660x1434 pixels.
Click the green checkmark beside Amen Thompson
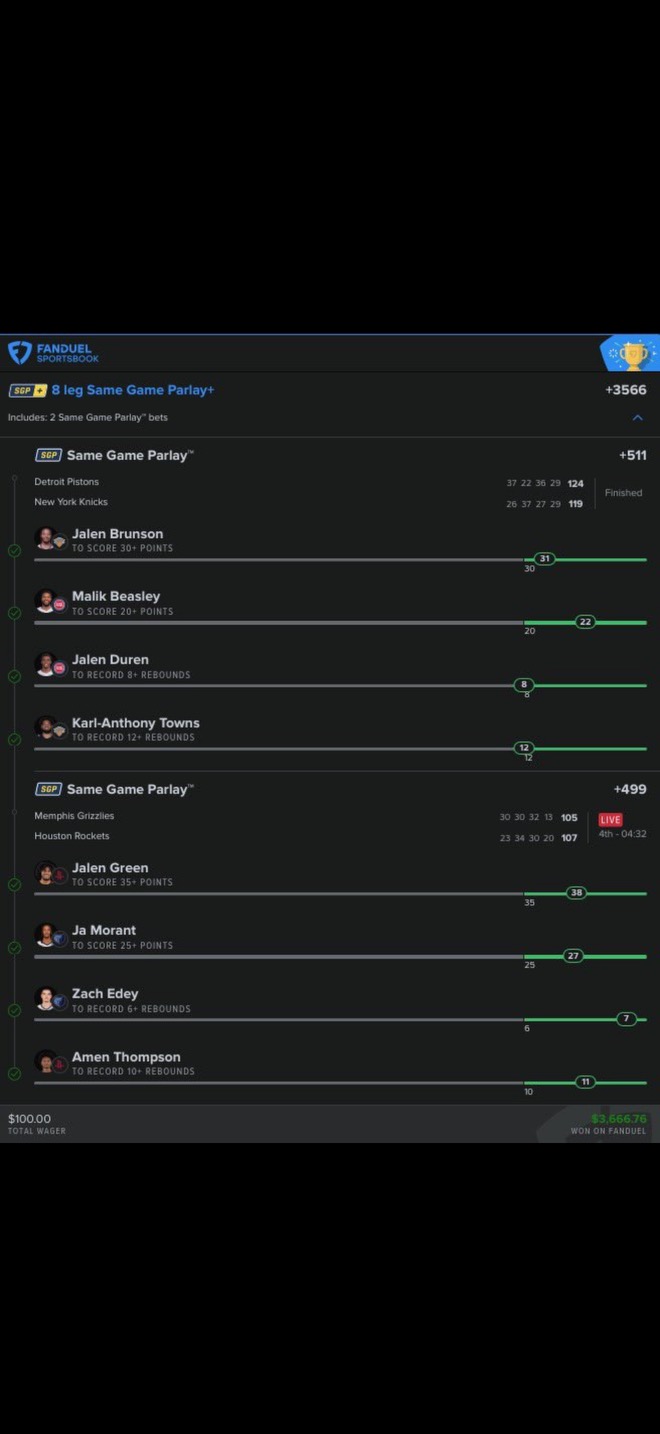(14, 1073)
